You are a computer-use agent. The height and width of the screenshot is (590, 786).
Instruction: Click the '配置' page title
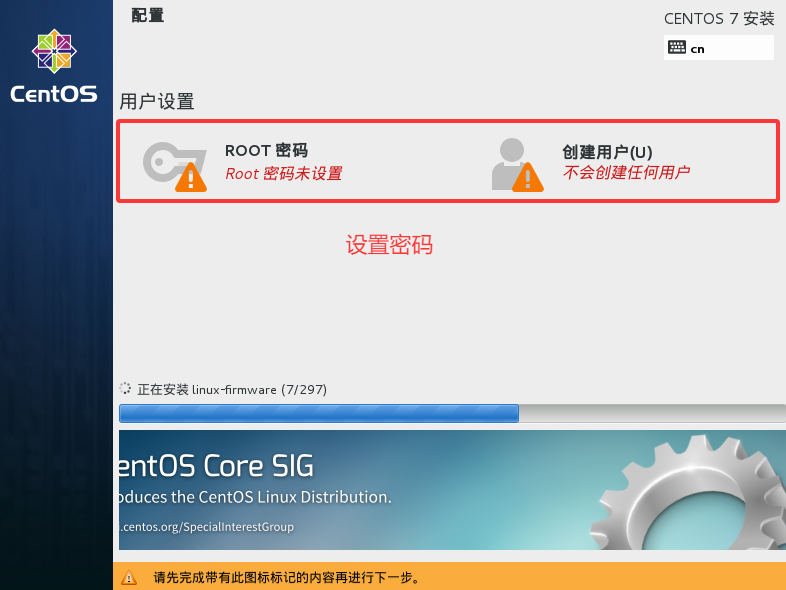[x=147, y=16]
